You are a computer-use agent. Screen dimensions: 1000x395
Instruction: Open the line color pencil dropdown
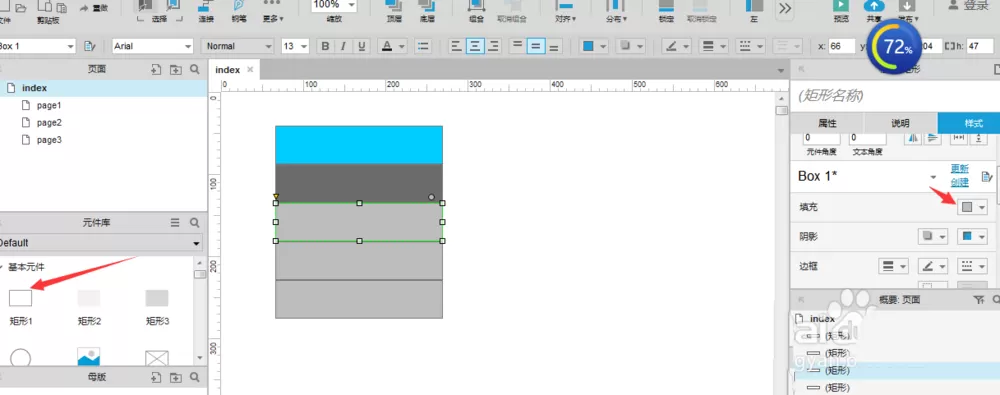coord(677,46)
